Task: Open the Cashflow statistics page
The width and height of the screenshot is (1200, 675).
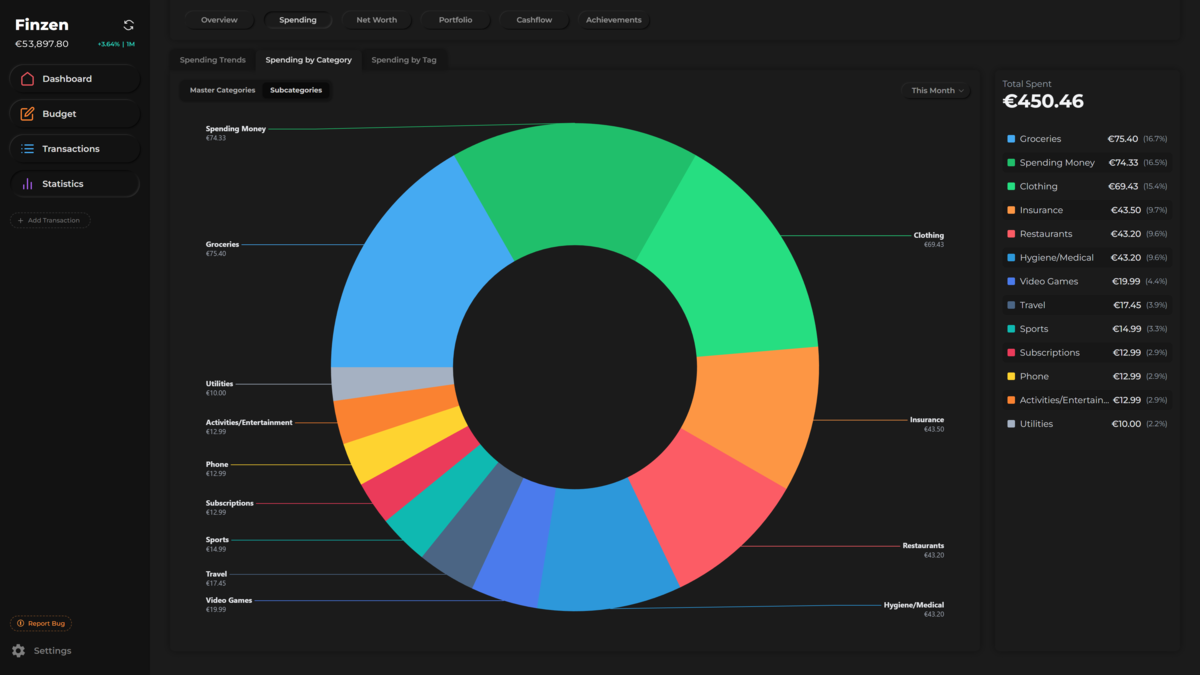Action: [x=534, y=20]
